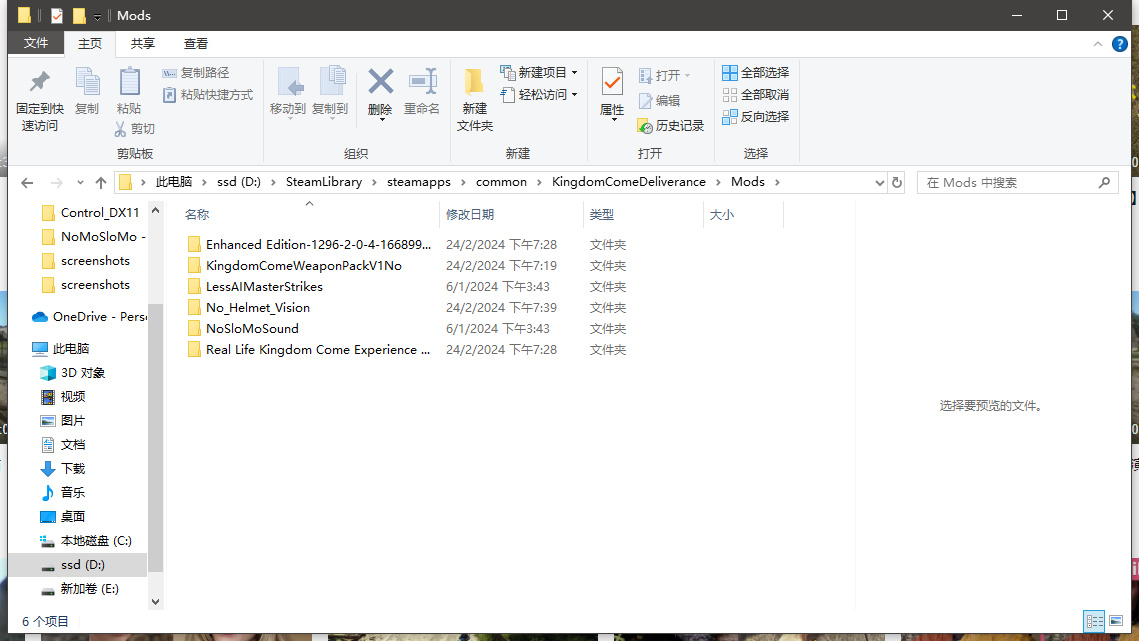
Task: Click the Edit (编辑) ribbon button
Action: 660,100
